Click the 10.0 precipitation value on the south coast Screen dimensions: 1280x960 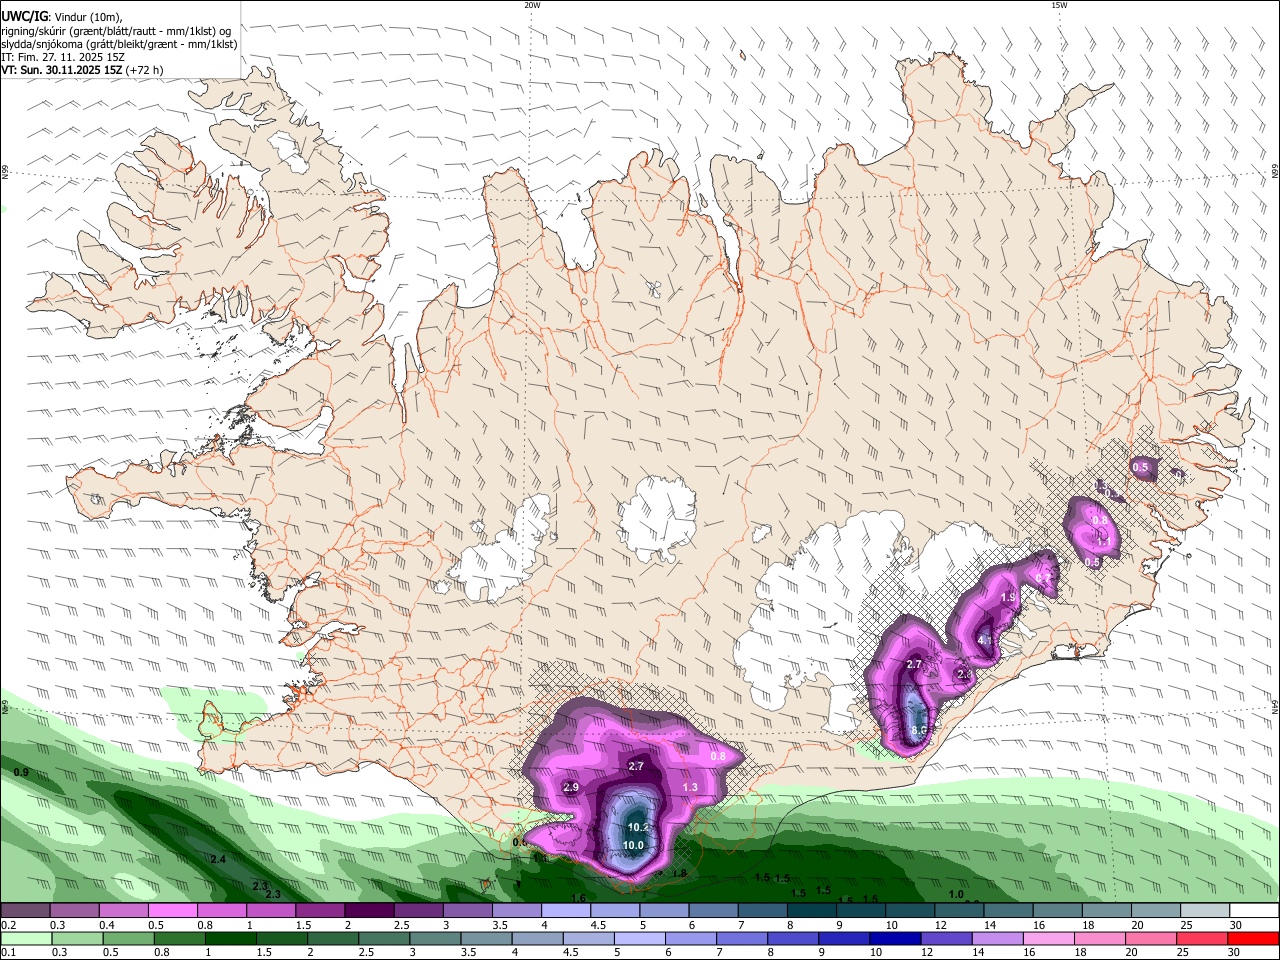pyautogui.click(x=633, y=845)
